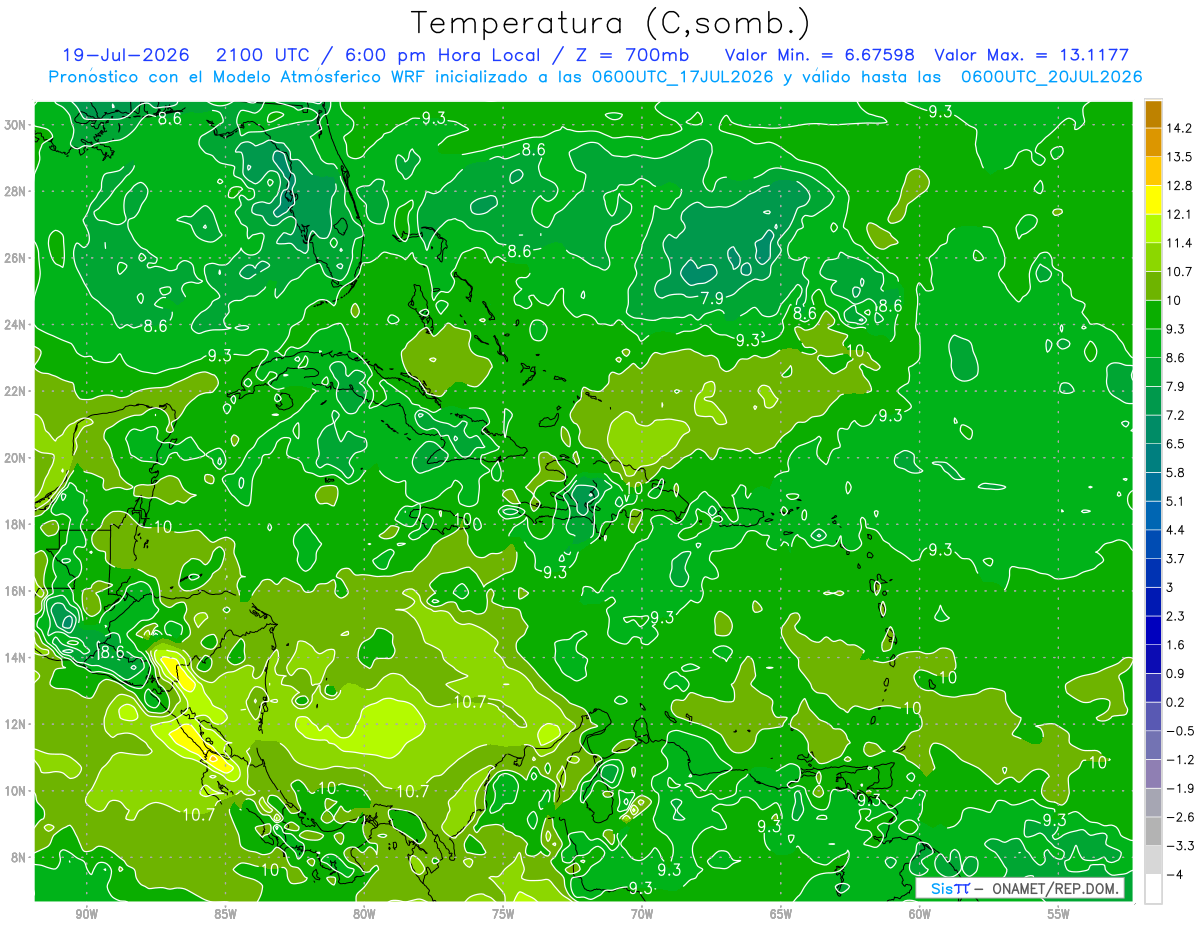Click the "-1.9" colorbar label
The height and width of the screenshot is (927, 1200).
coord(1179,789)
